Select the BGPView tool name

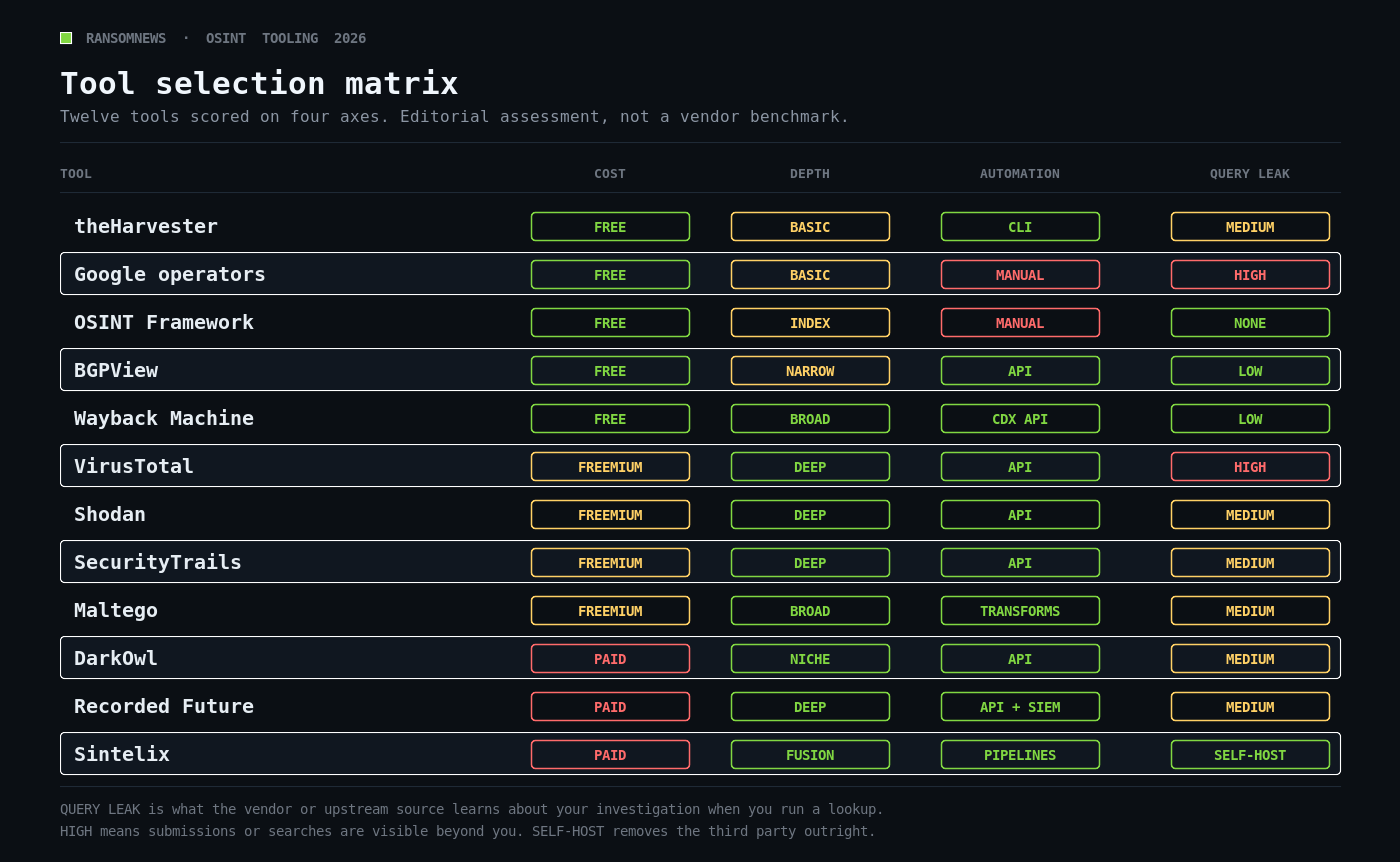pyautogui.click(x=116, y=370)
